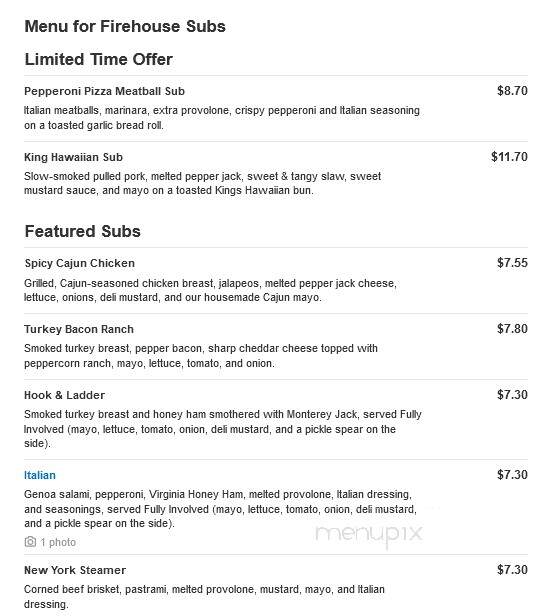Click the menupix watermark logo

(369, 535)
